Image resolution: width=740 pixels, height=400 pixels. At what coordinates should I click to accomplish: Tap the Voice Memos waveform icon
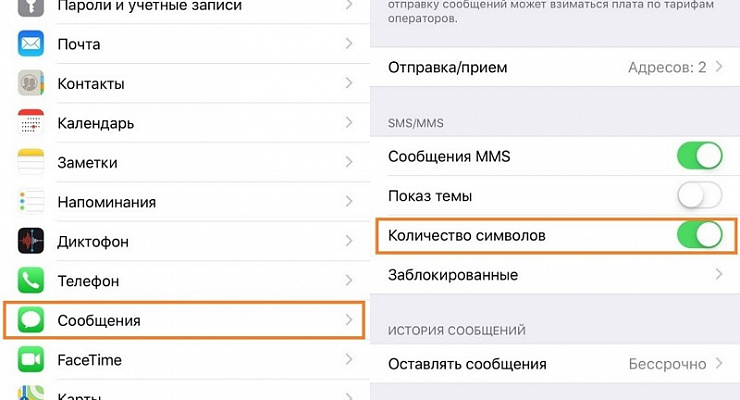(x=32, y=241)
